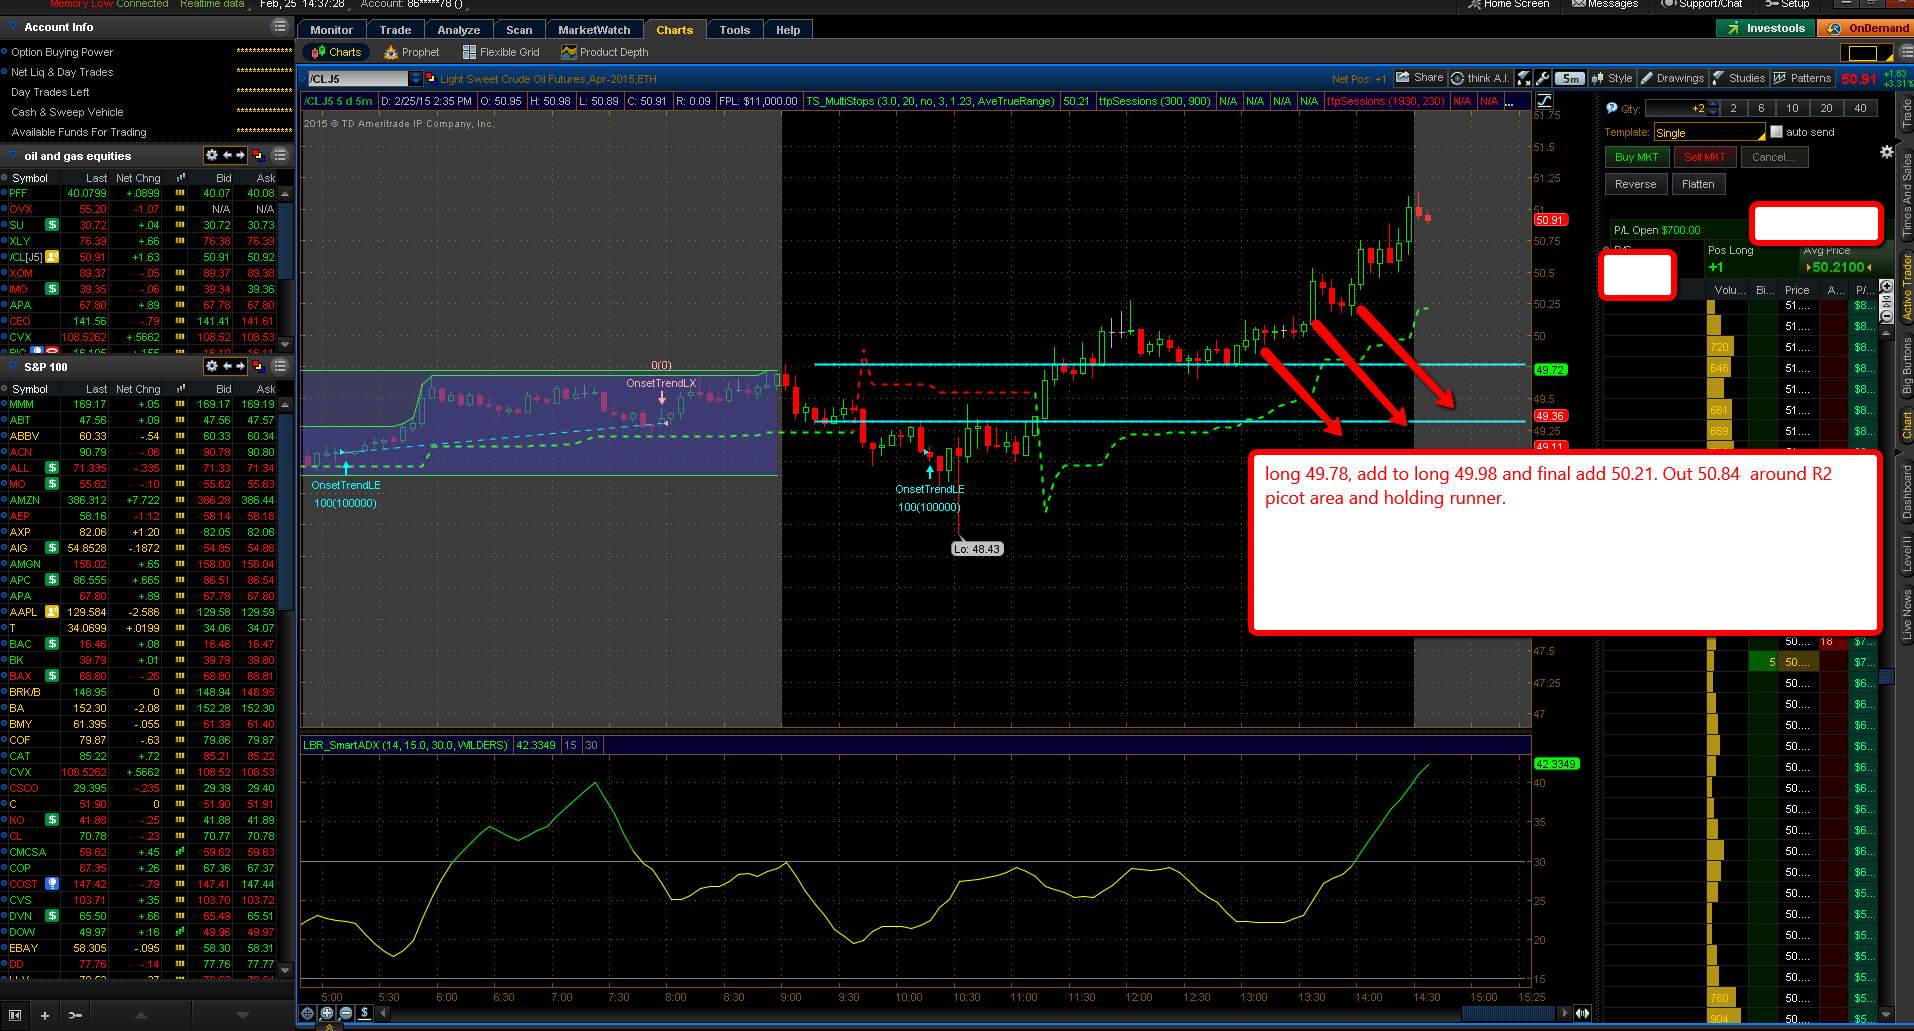Switch to the Analyze tab

(459, 30)
